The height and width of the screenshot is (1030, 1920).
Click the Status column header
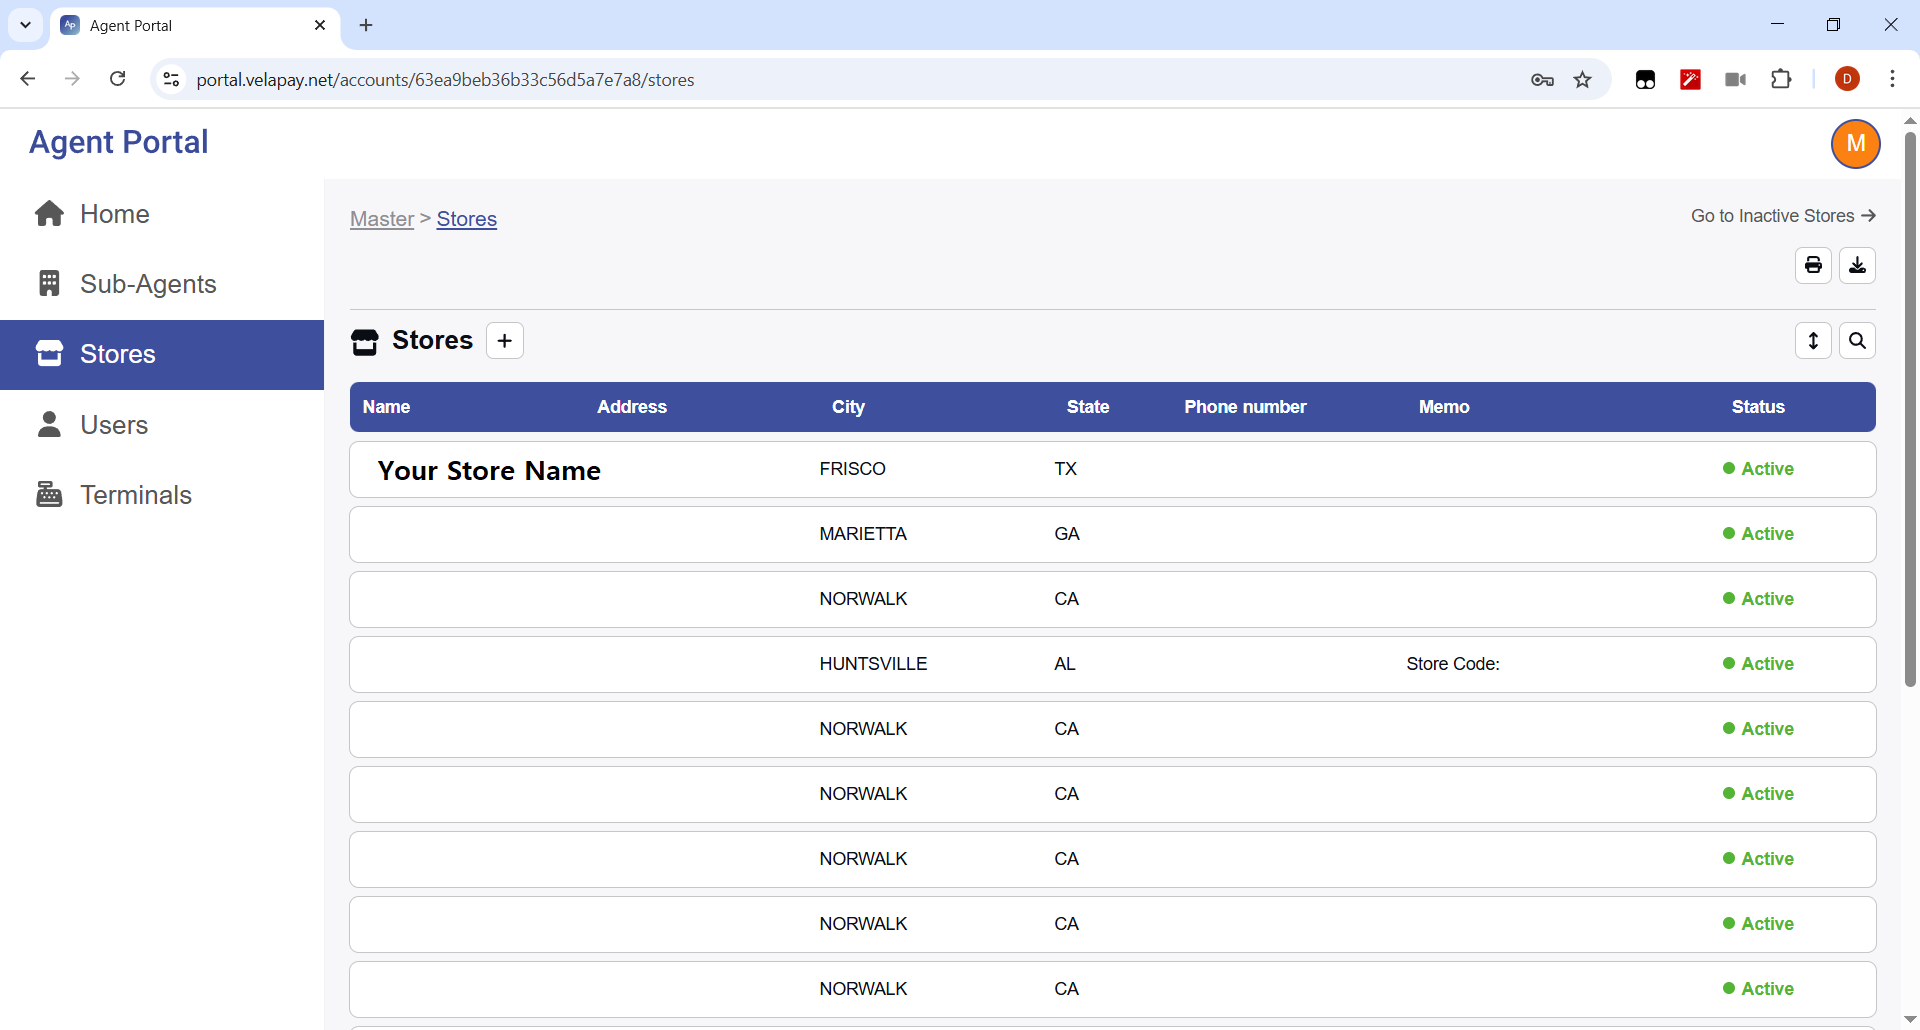[1758, 407]
